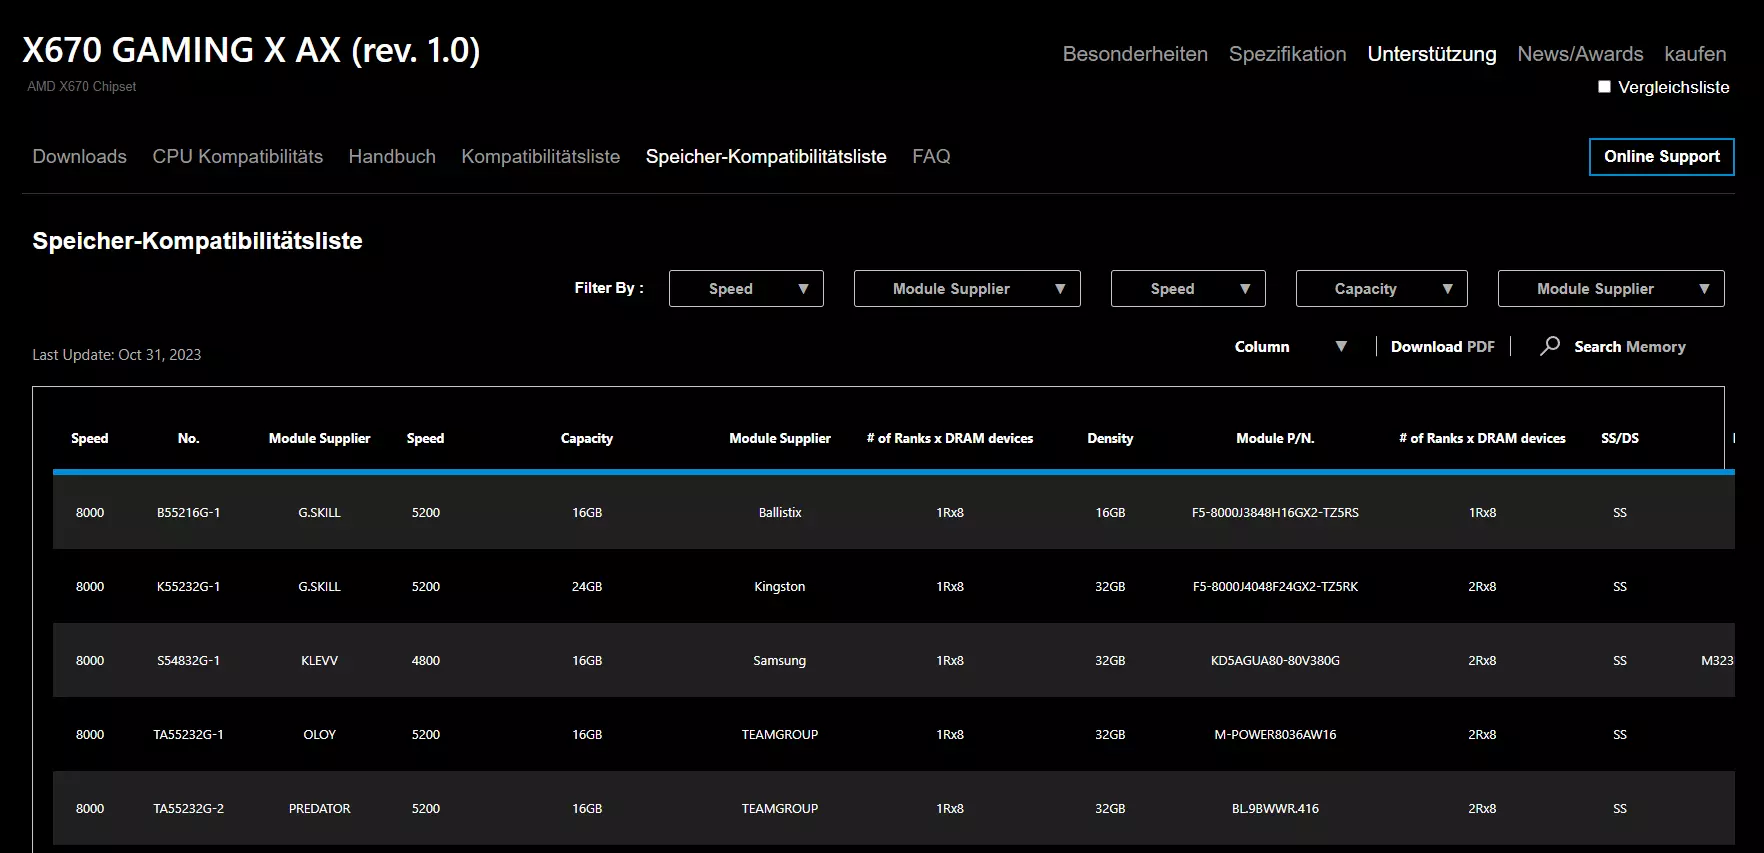The height and width of the screenshot is (853, 1764).
Task: Open the CPU Kompatibilitäts tab
Action: [238, 157]
